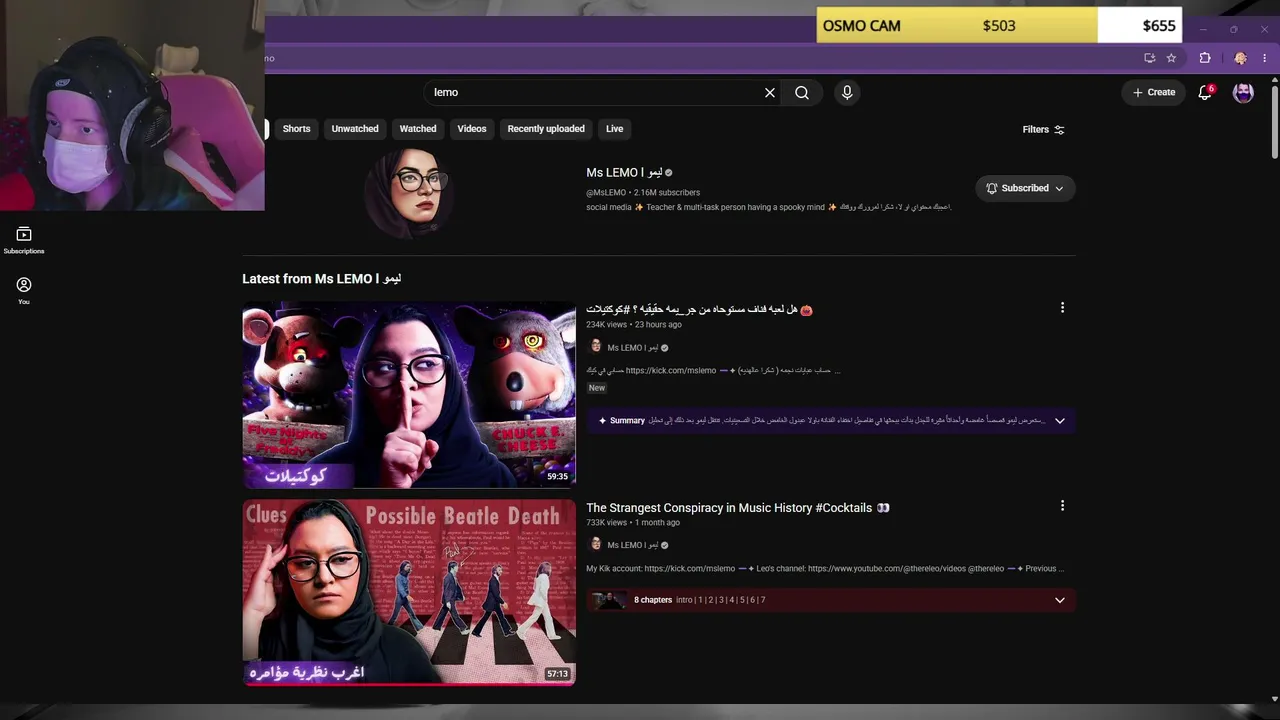Open the Ms LEMO channel title link
This screenshot has width=1280, height=720.
624,172
